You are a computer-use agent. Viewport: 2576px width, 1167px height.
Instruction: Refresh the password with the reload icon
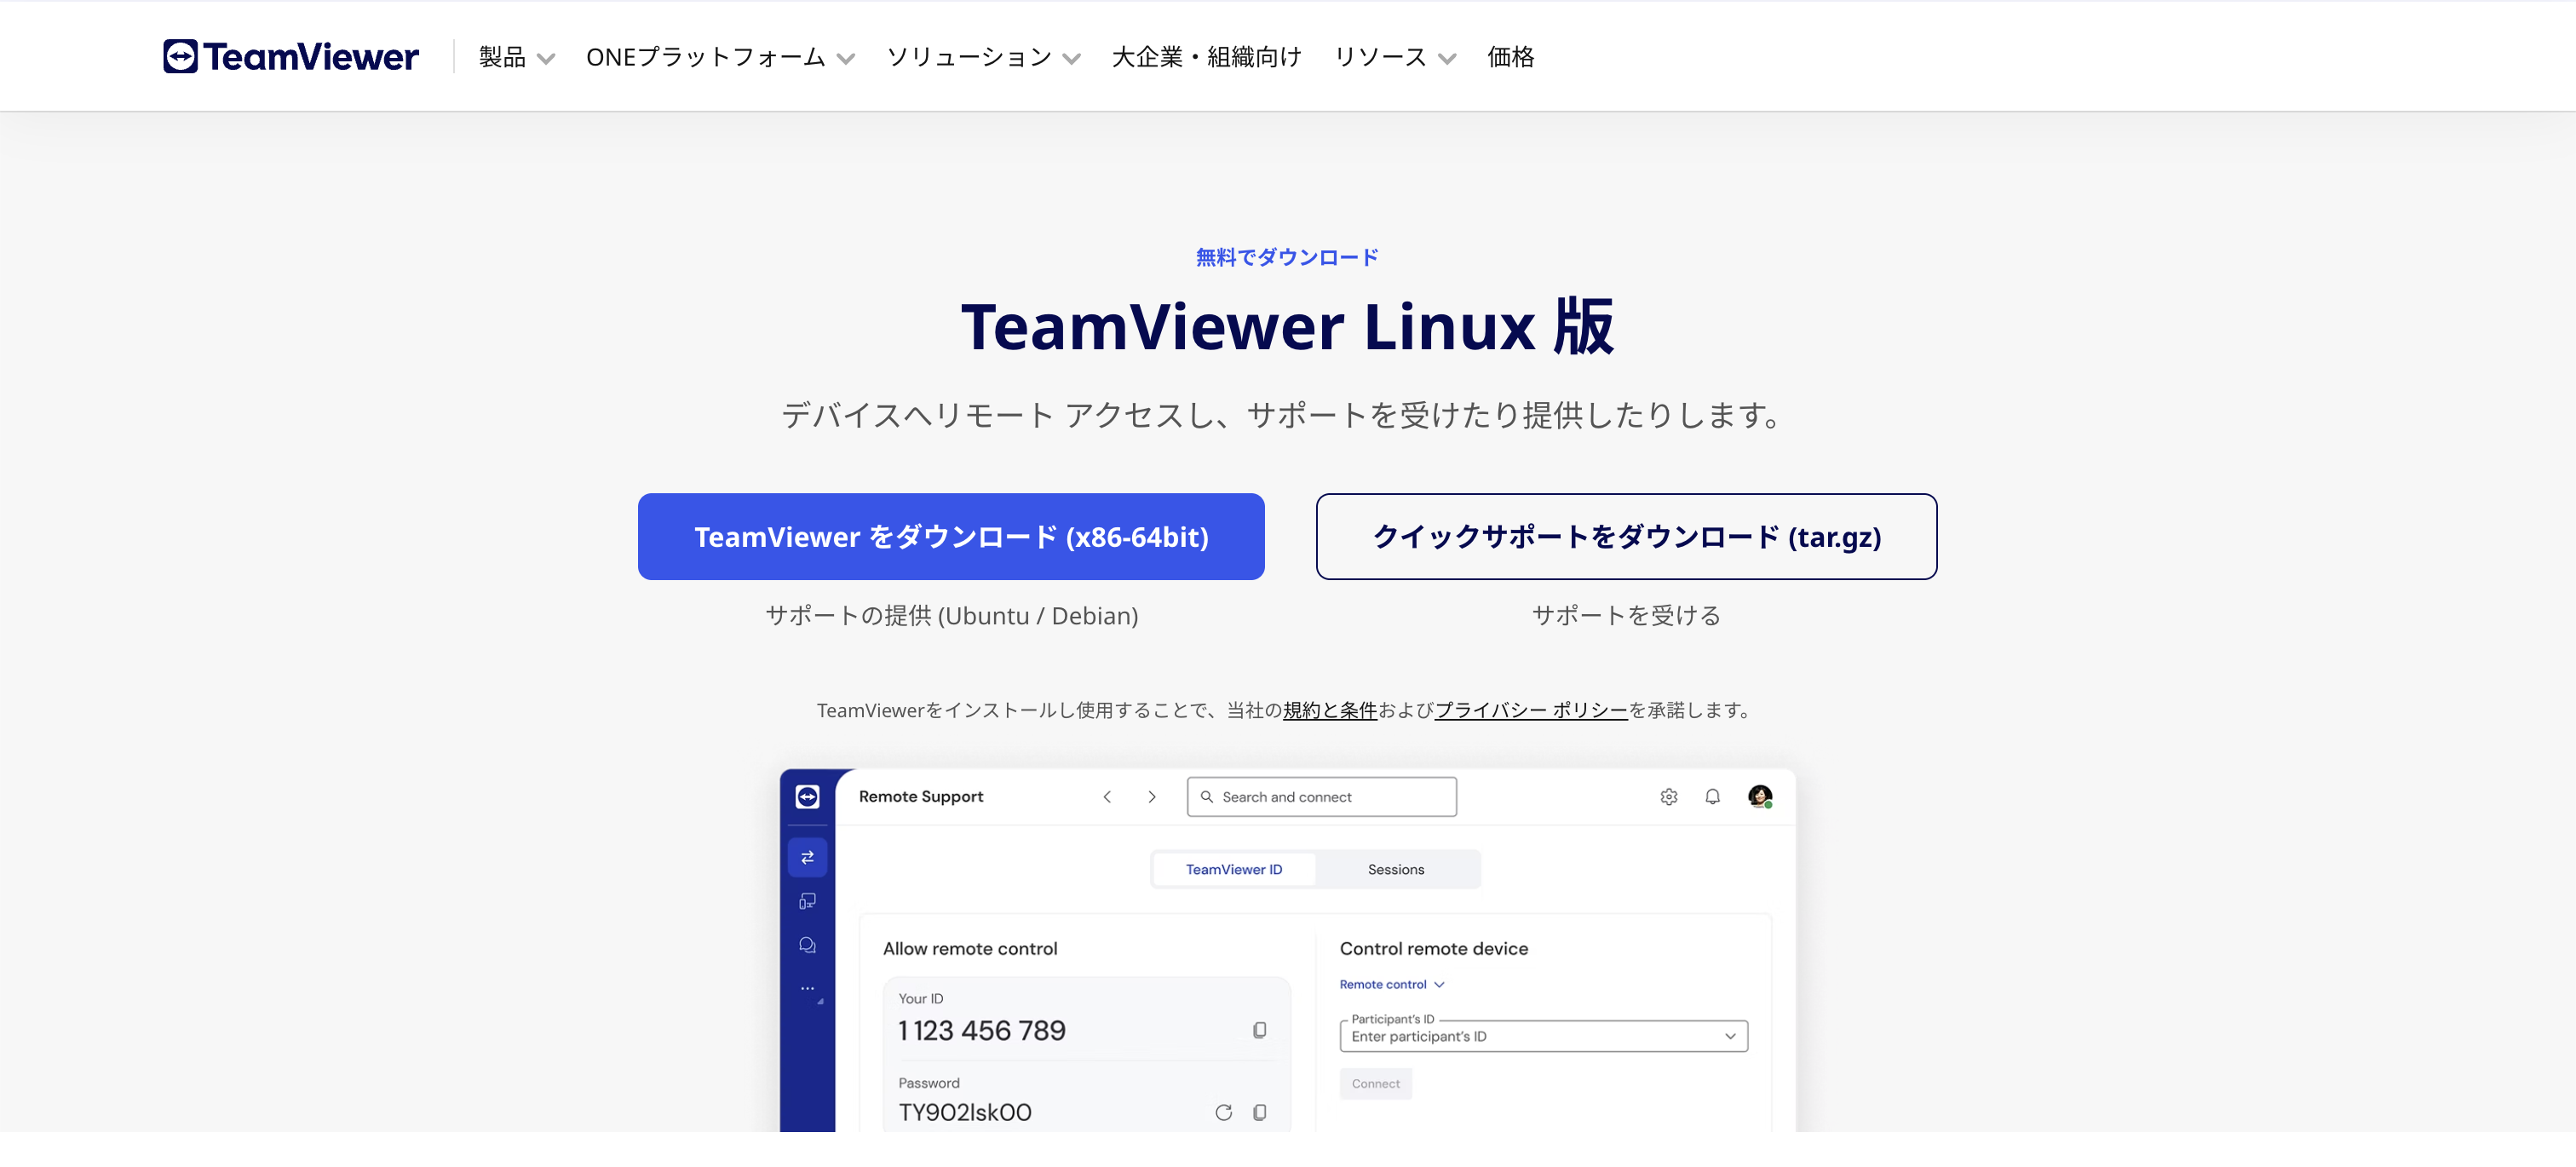point(1224,1112)
